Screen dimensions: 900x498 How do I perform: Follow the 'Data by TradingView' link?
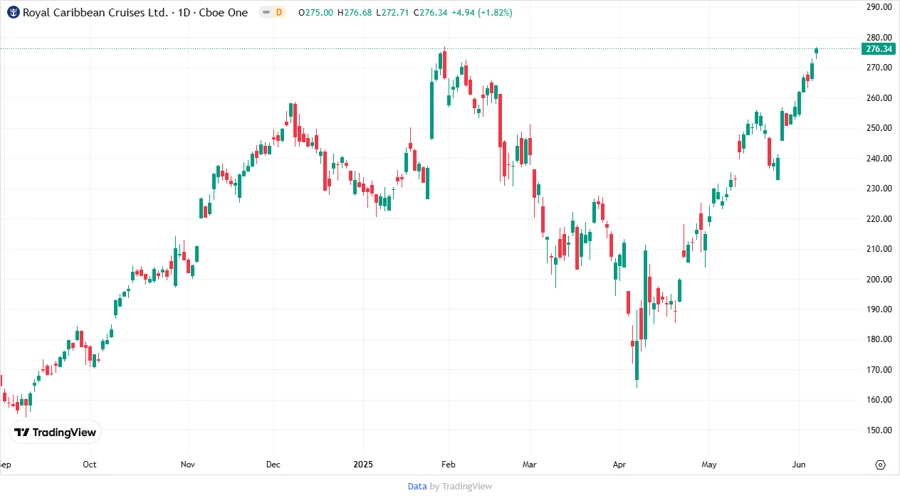tap(449, 487)
